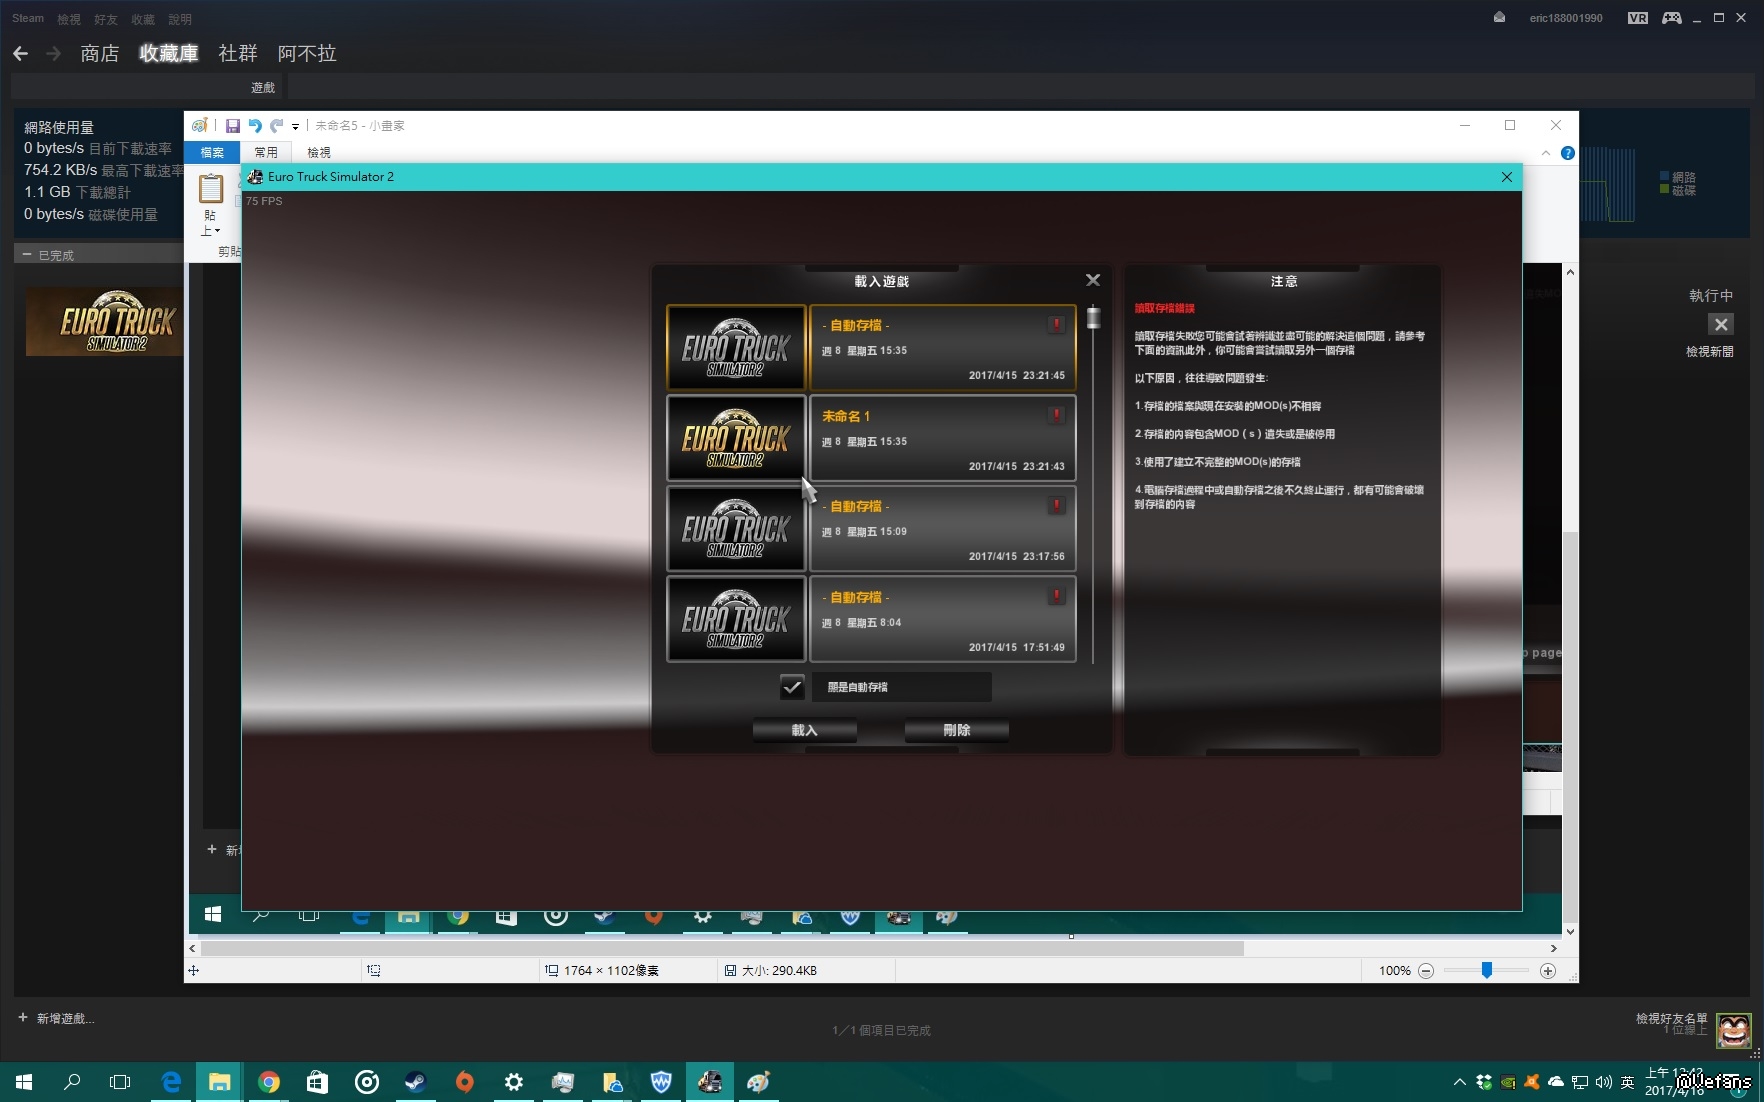This screenshot has height=1102, width=1764.
Task: Go back using Steam's back arrow
Action: [21, 54]
